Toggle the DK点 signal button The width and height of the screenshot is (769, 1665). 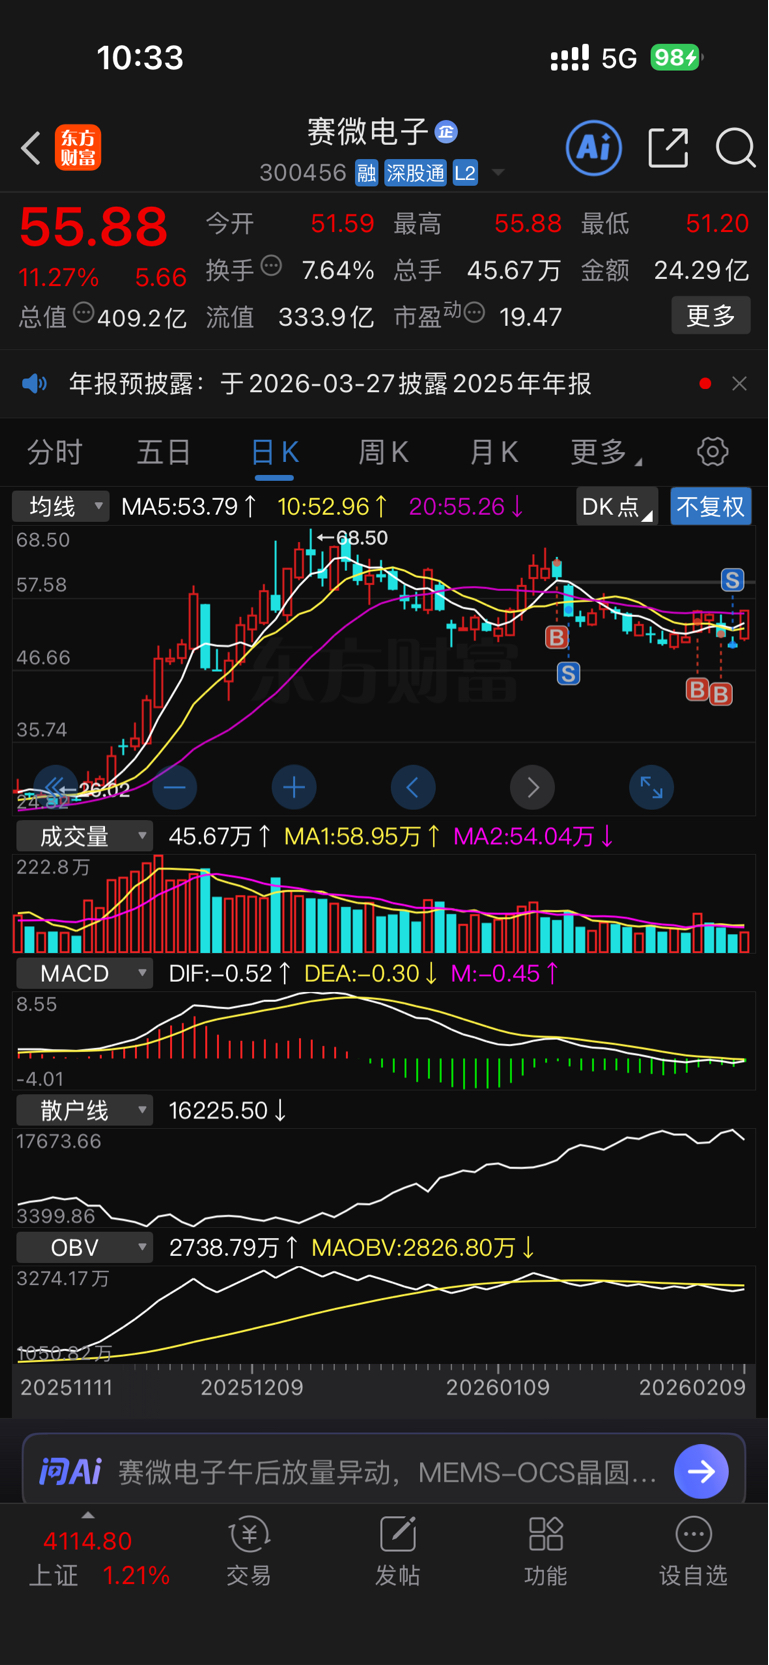click(617, 507)
